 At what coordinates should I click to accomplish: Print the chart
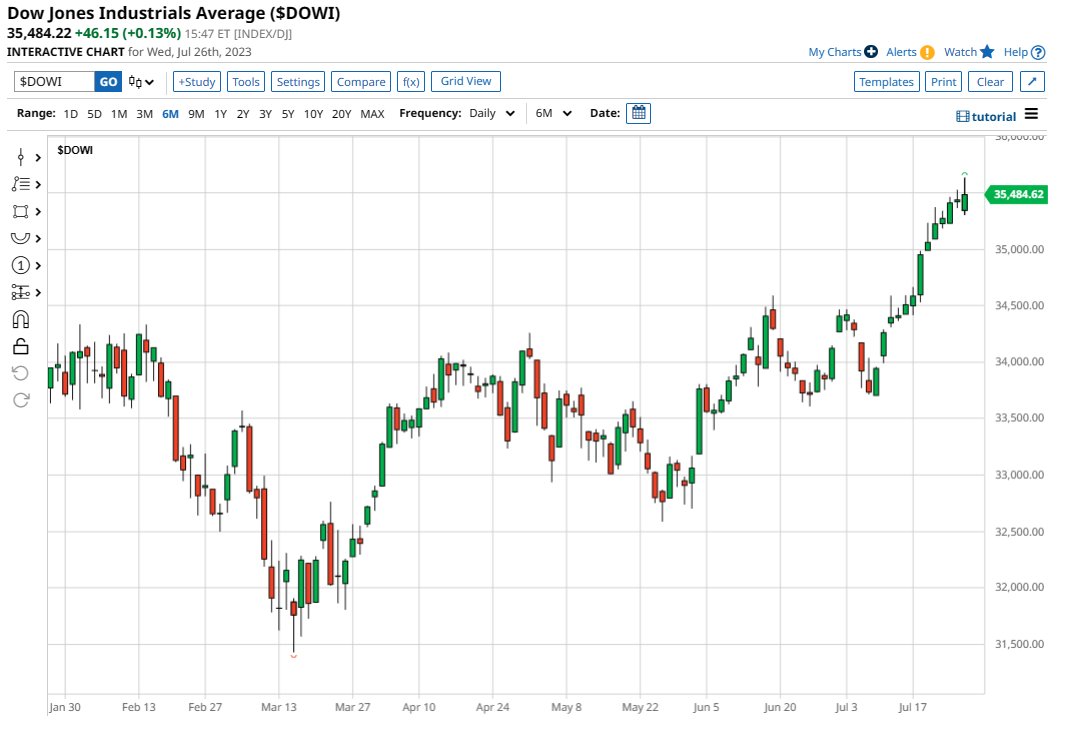pos(943,82)
